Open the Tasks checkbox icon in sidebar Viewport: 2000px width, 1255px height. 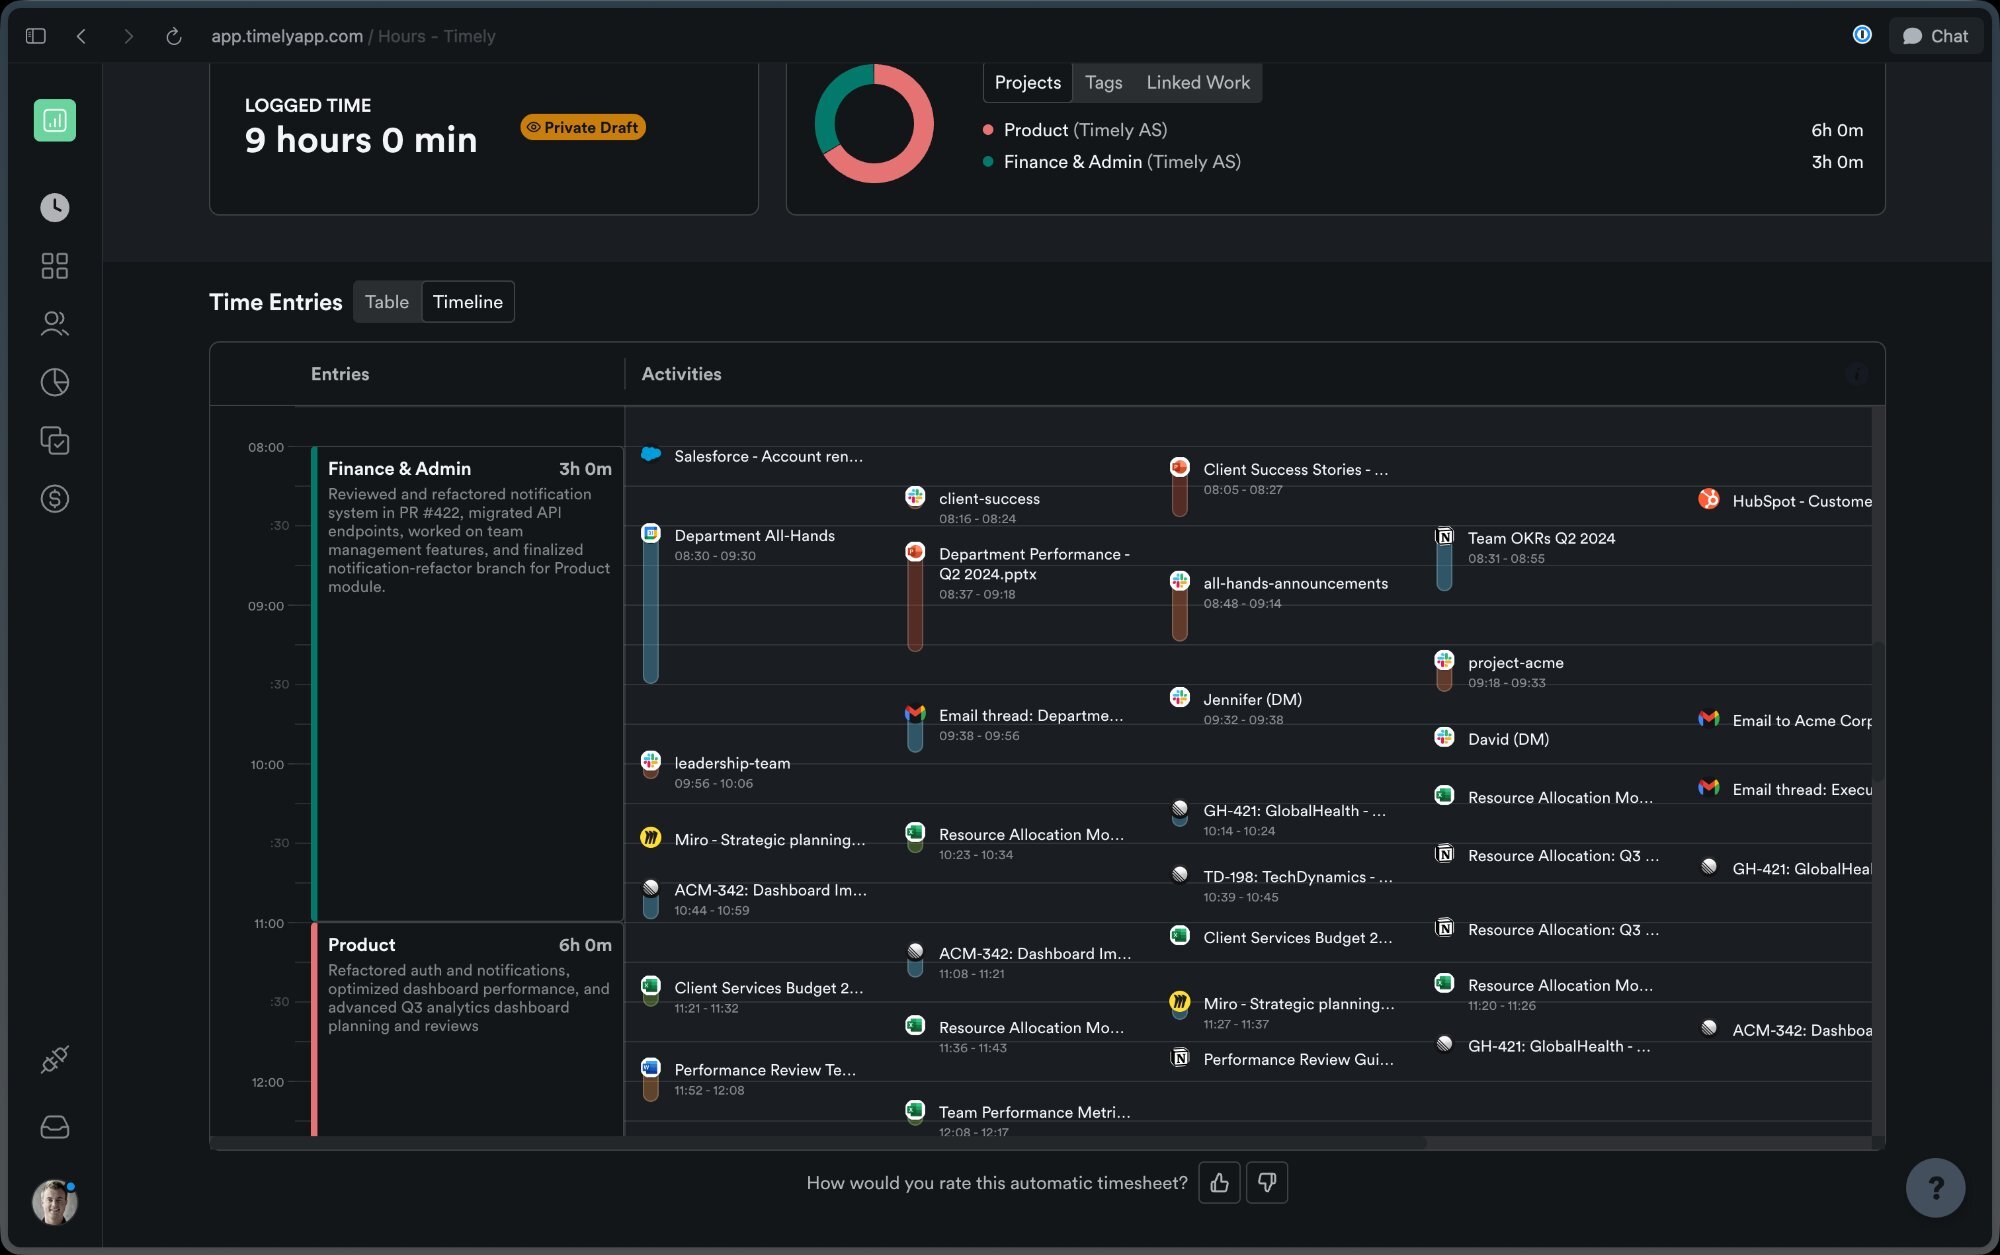[x=55, y=440]
